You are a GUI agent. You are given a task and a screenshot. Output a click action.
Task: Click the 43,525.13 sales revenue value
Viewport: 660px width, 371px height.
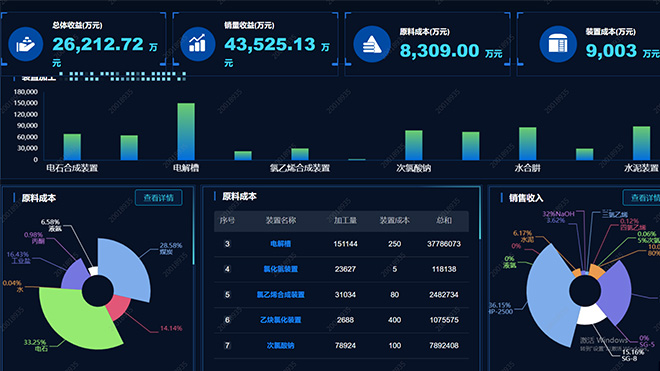pos(270,44)
